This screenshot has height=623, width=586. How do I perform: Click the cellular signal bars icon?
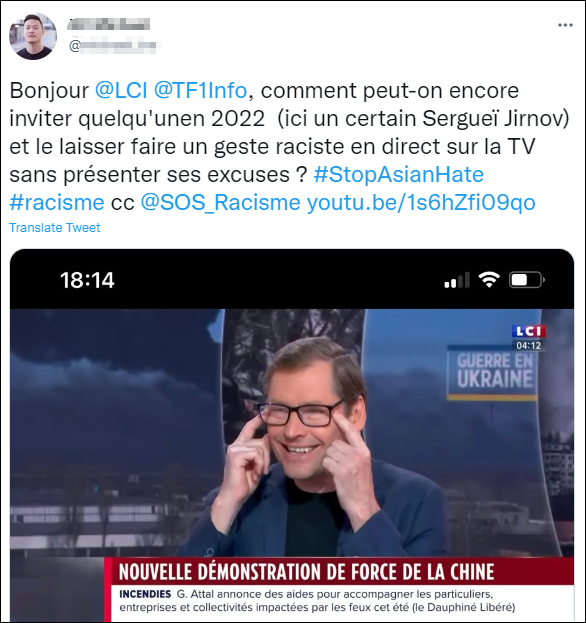(457, 281)
